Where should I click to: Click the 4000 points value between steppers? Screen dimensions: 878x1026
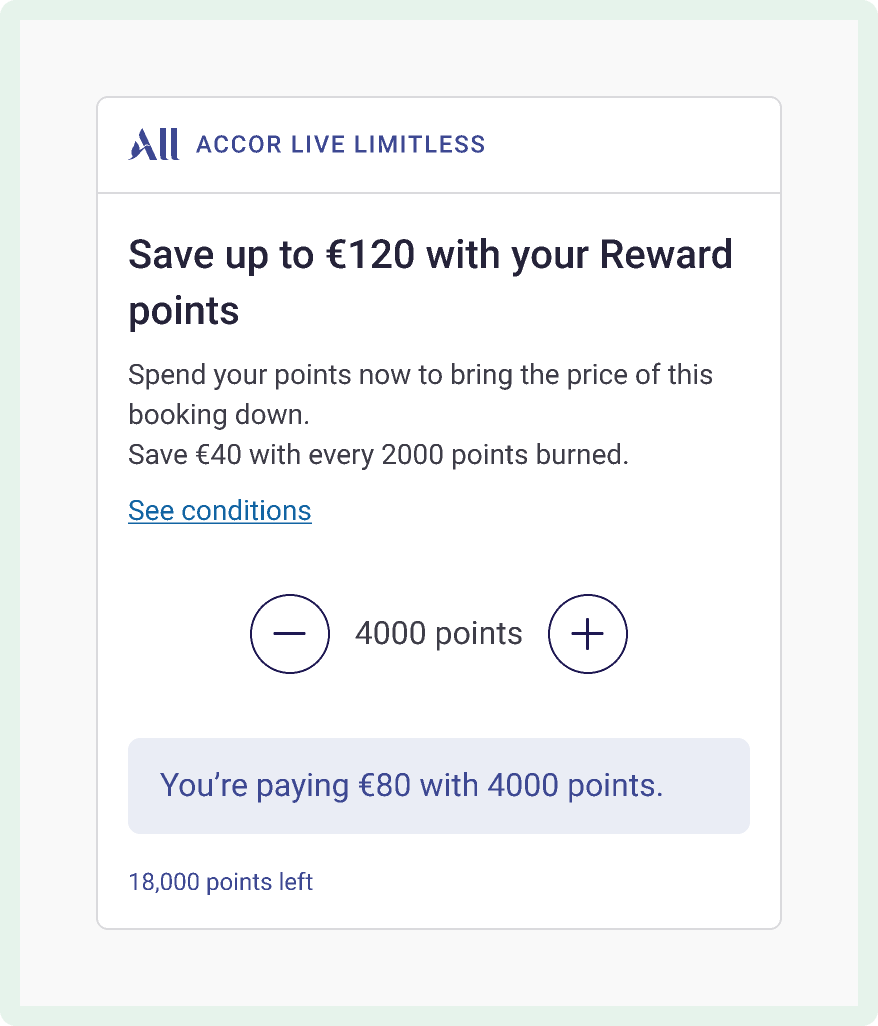pyautogui.click(x=438, y=634)
